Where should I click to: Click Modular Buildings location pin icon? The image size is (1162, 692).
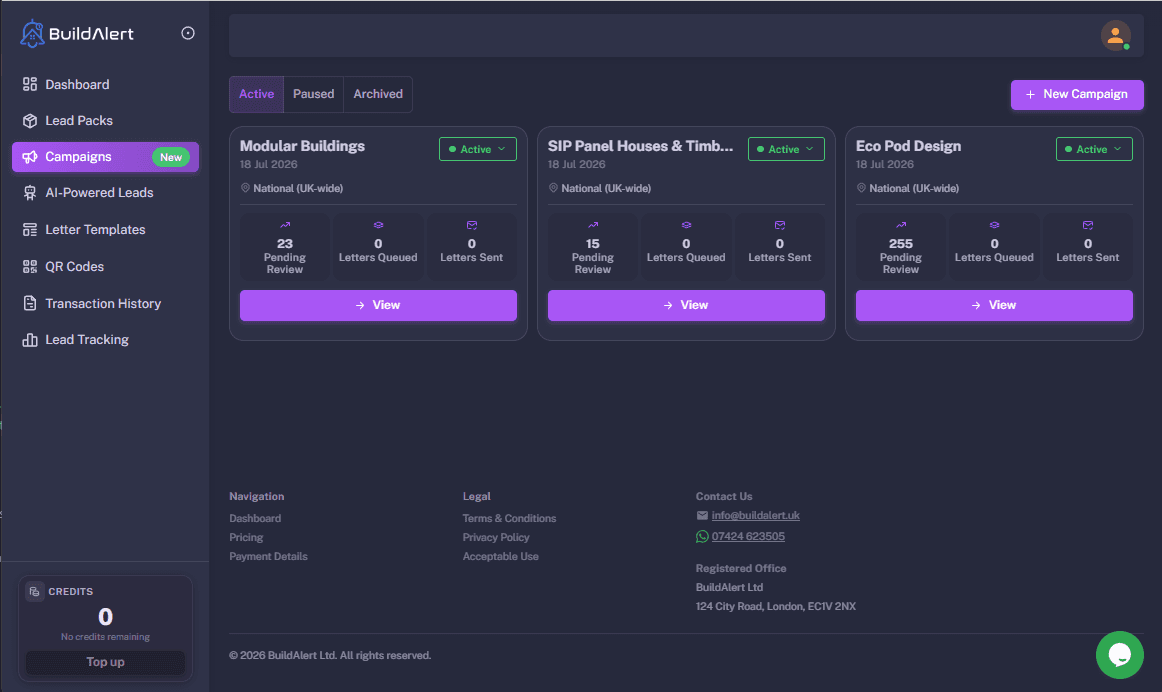[x=245, y=188]
